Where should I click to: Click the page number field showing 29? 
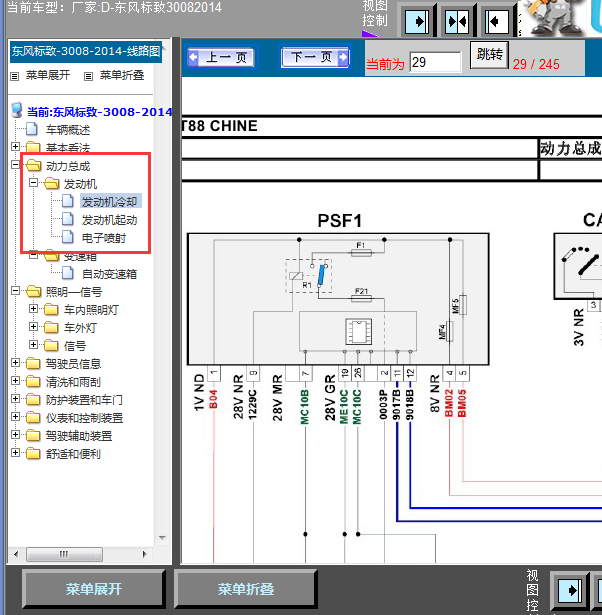[x=435, y=62]
